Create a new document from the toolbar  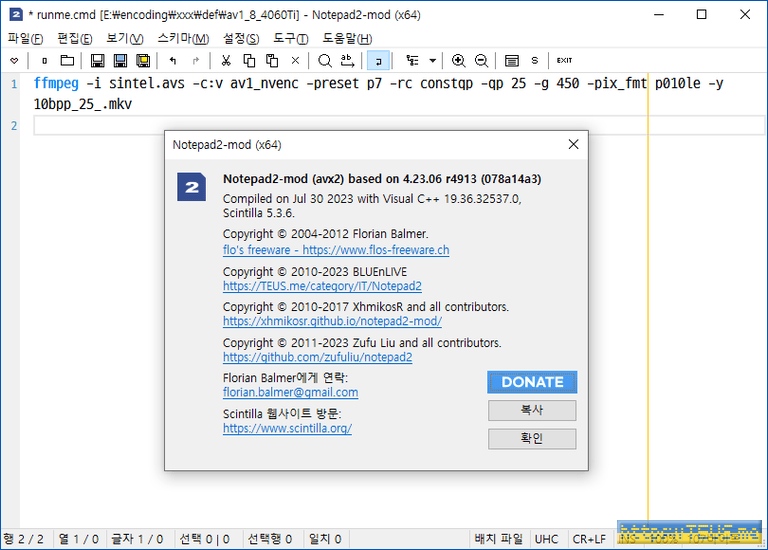(45, 61)
